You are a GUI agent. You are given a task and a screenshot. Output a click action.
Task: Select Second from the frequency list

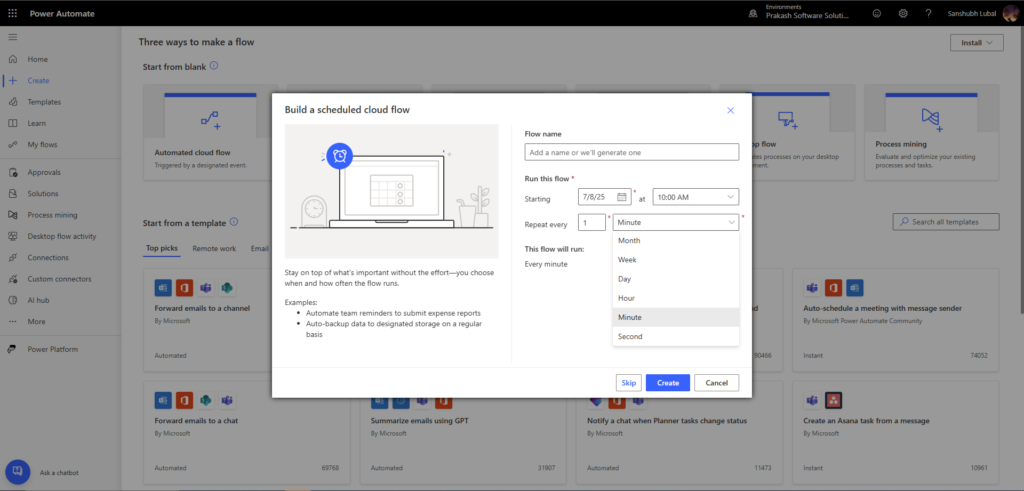[x=676, y=336]
